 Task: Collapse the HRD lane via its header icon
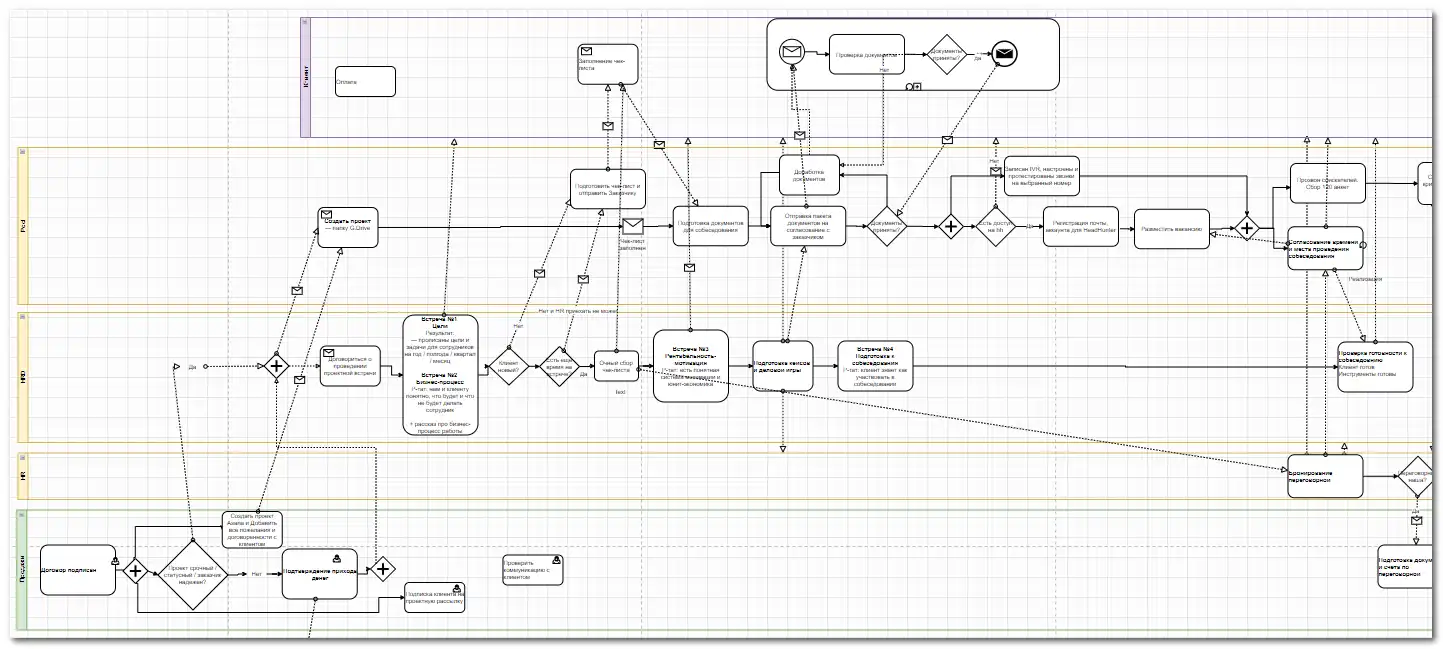click(x=24, y=317)
